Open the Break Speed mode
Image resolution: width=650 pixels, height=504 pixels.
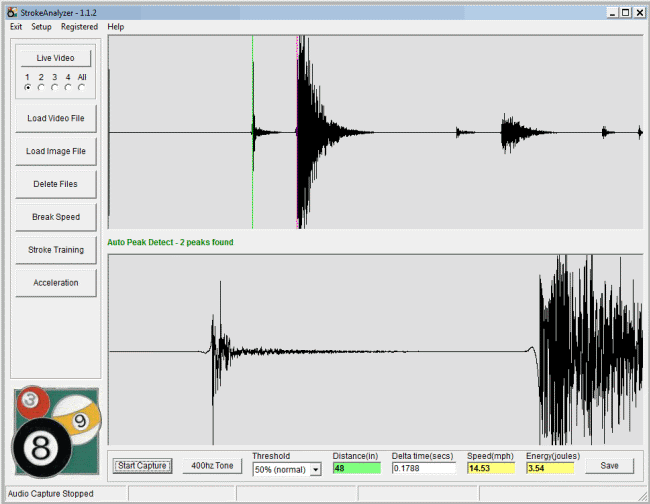[x=55, y=217]
